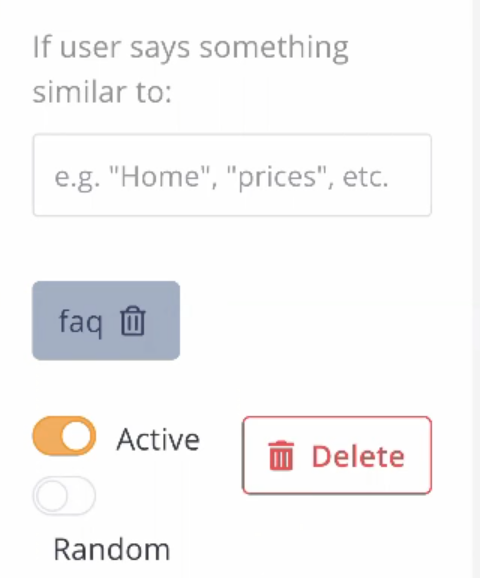Click the dark trash can beside faq
This screenshot has width=480, height=578.
133,321
